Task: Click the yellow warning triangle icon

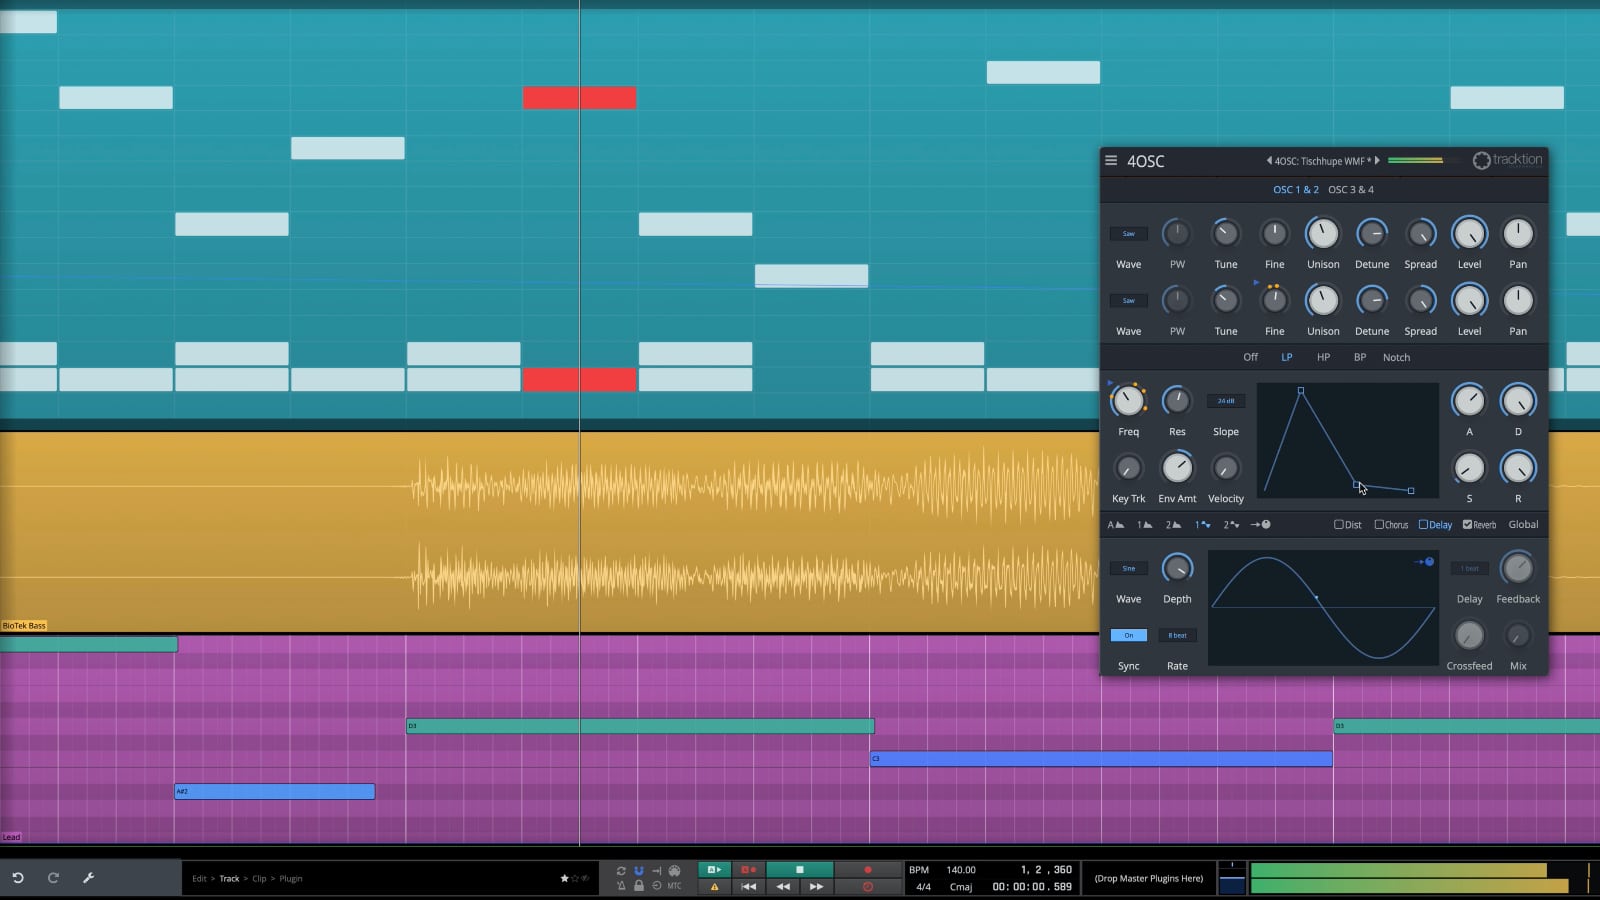Action: [x=714, y=887]
